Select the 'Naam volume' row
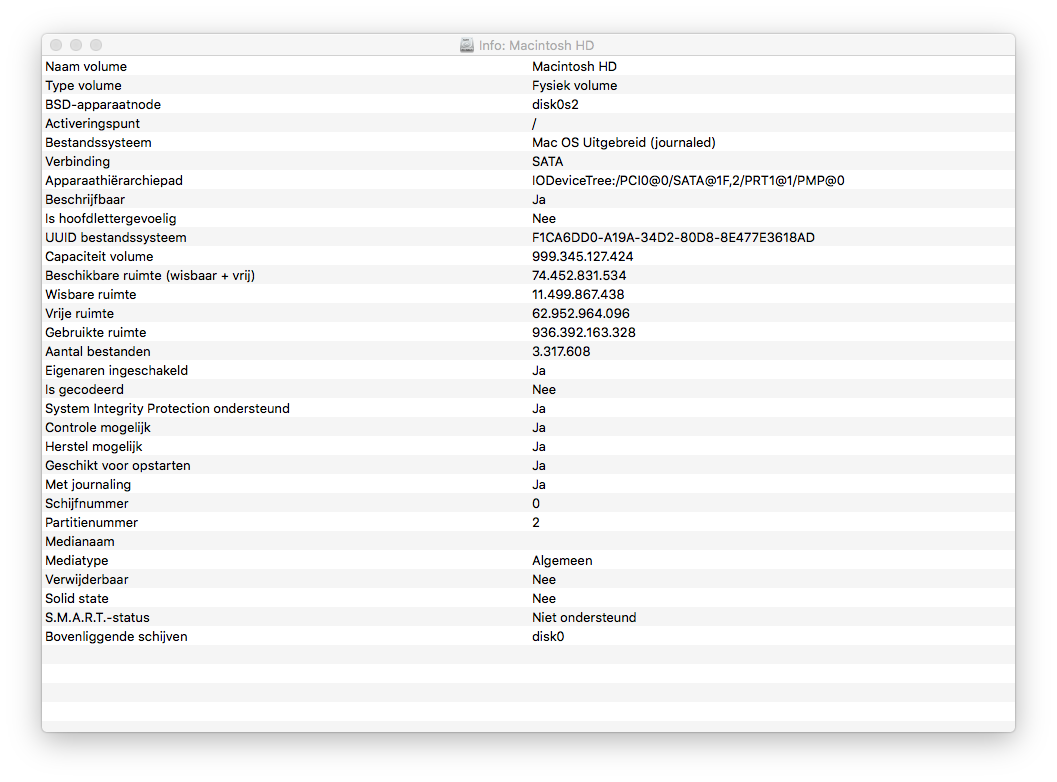Image resolution: width=1057 pixels, height=782 pixels. pyautogui.click(x=528, y=66)
